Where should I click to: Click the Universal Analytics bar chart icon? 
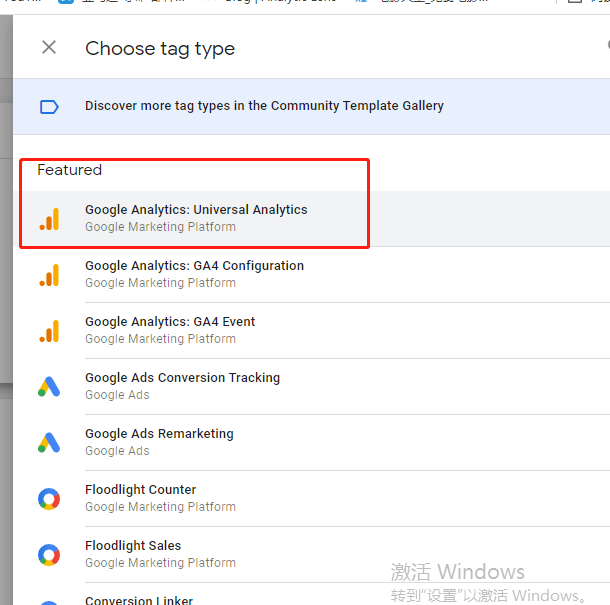(x=49, y=219)
